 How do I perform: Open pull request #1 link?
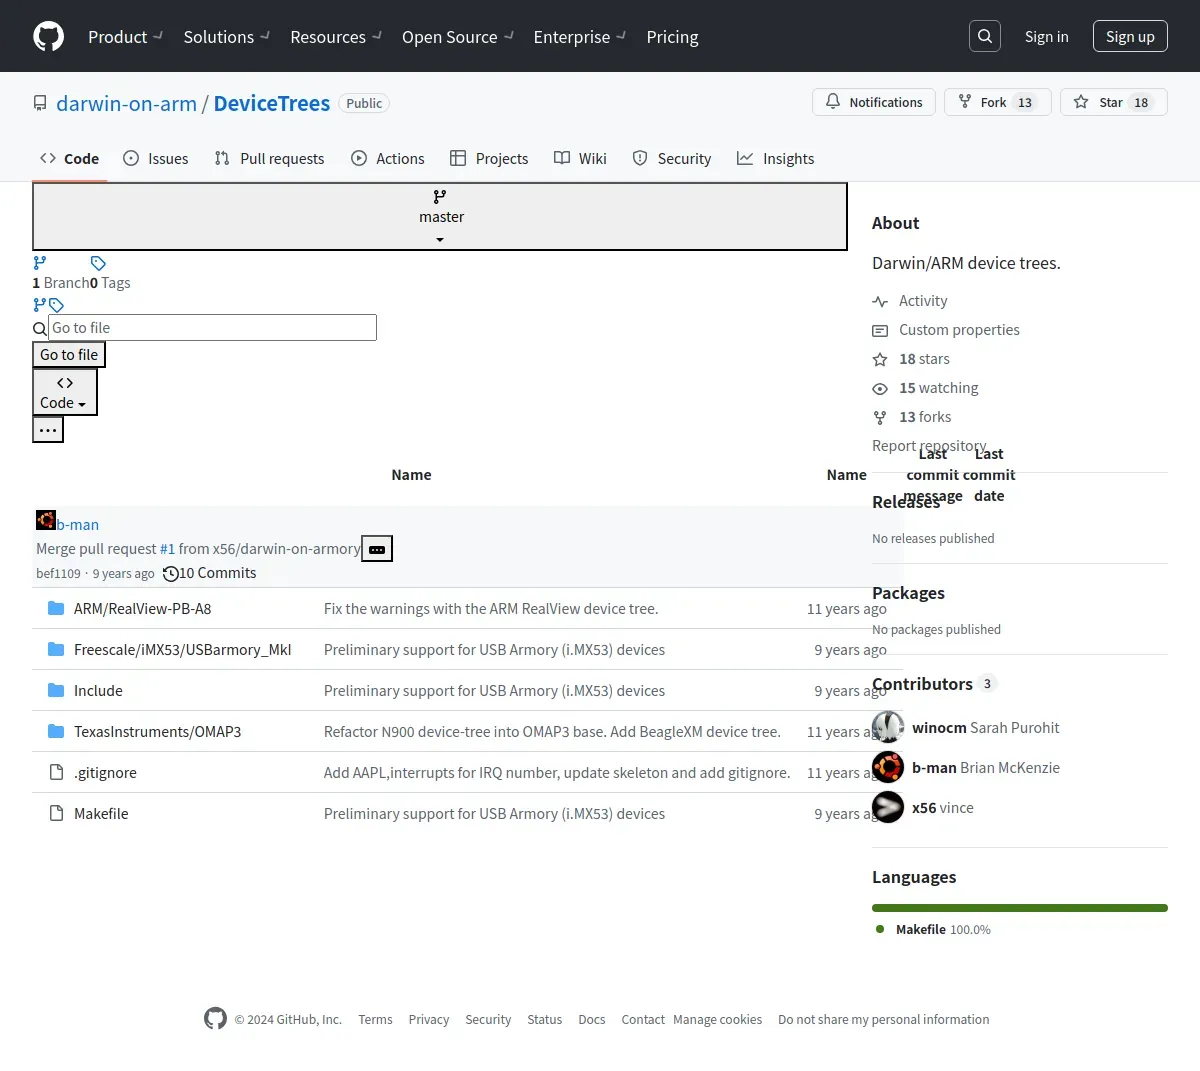(x=167, y=548)
